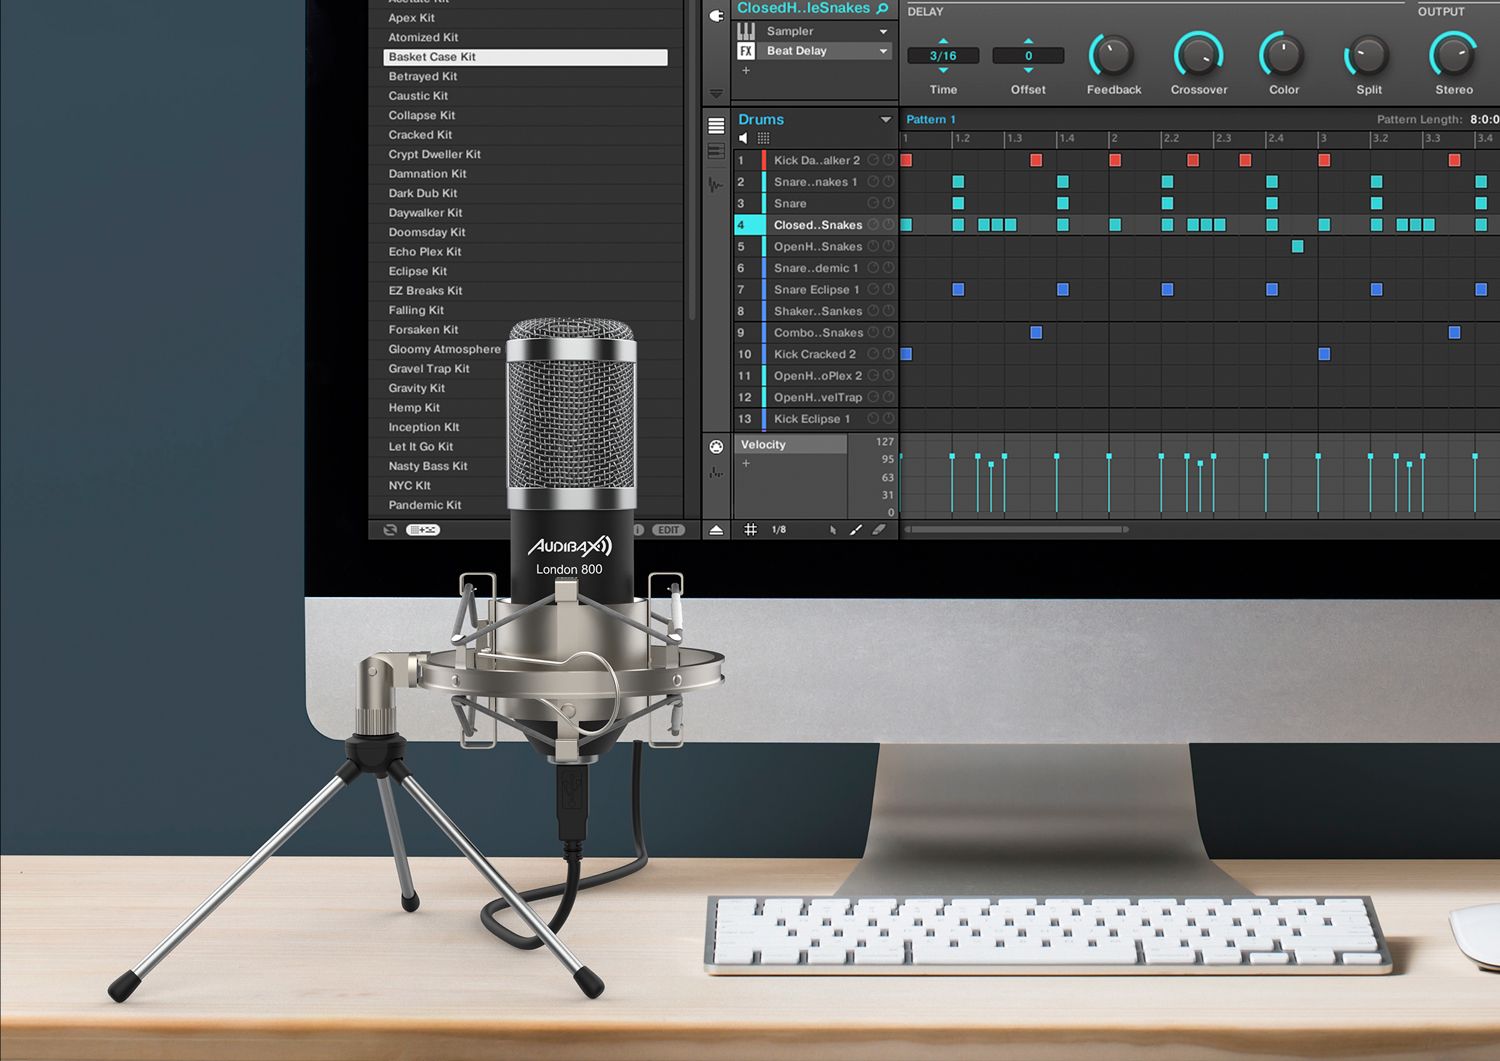Select Eclipse Kit from the browser list
Image resolution: width=1500 pixels, height=1061 pixels.
pos(418,271)
